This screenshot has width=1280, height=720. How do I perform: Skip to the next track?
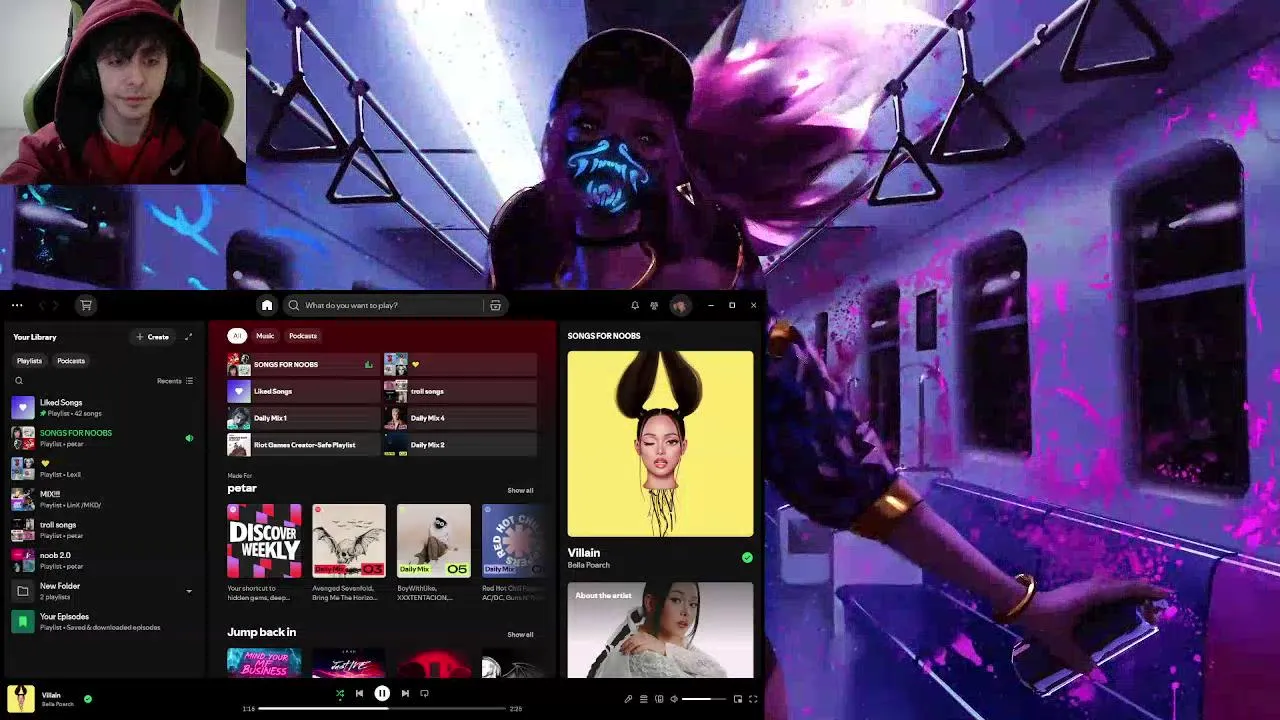click(x=405, y=693)
